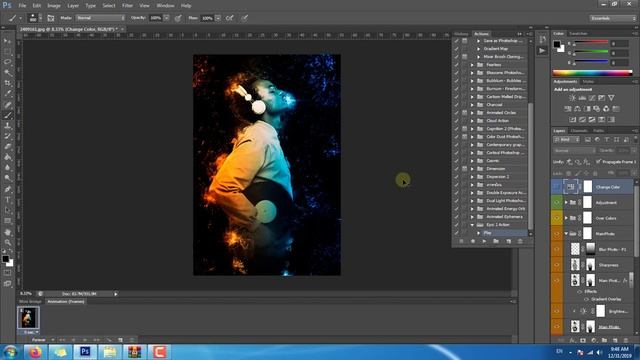The width and height of the screenshot is (640, 360).
Task: Toggle the Propagate Frame 1 checkbox
Action: click(598, 162)
